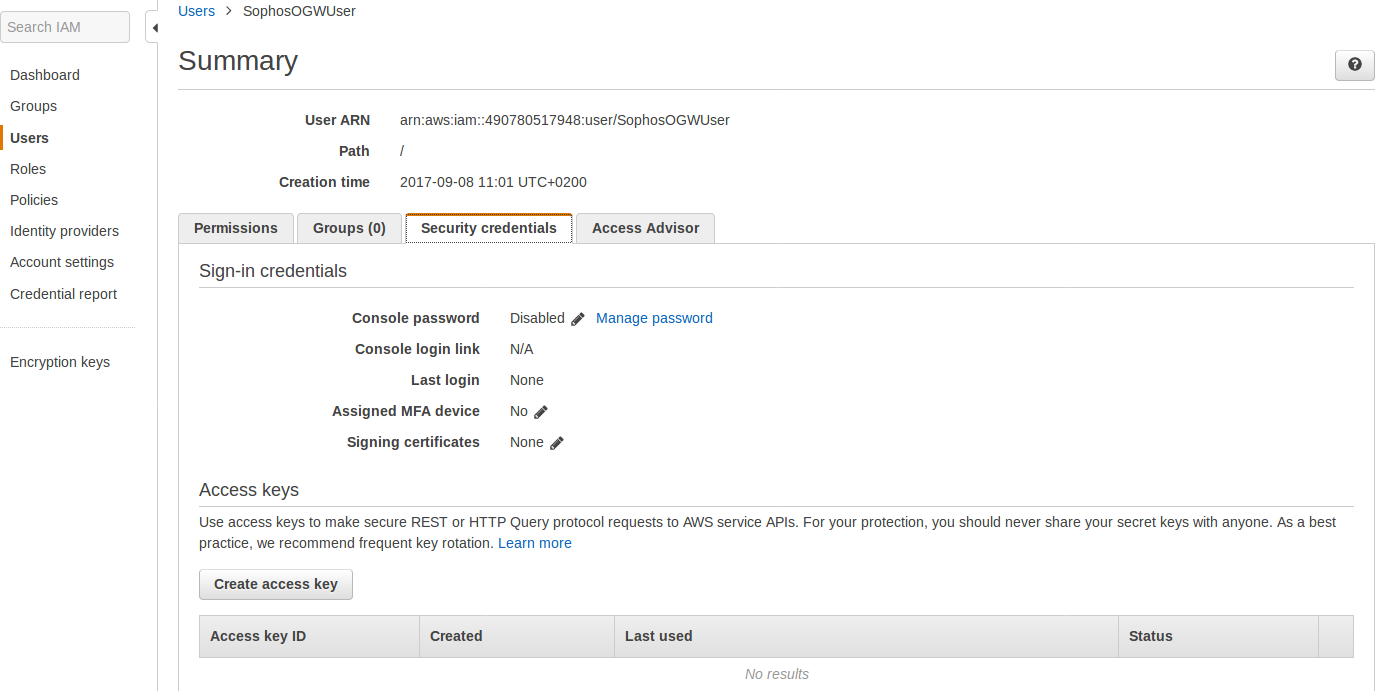Open the help panel question mark

pyautogui.click(x=1354, y=65)
